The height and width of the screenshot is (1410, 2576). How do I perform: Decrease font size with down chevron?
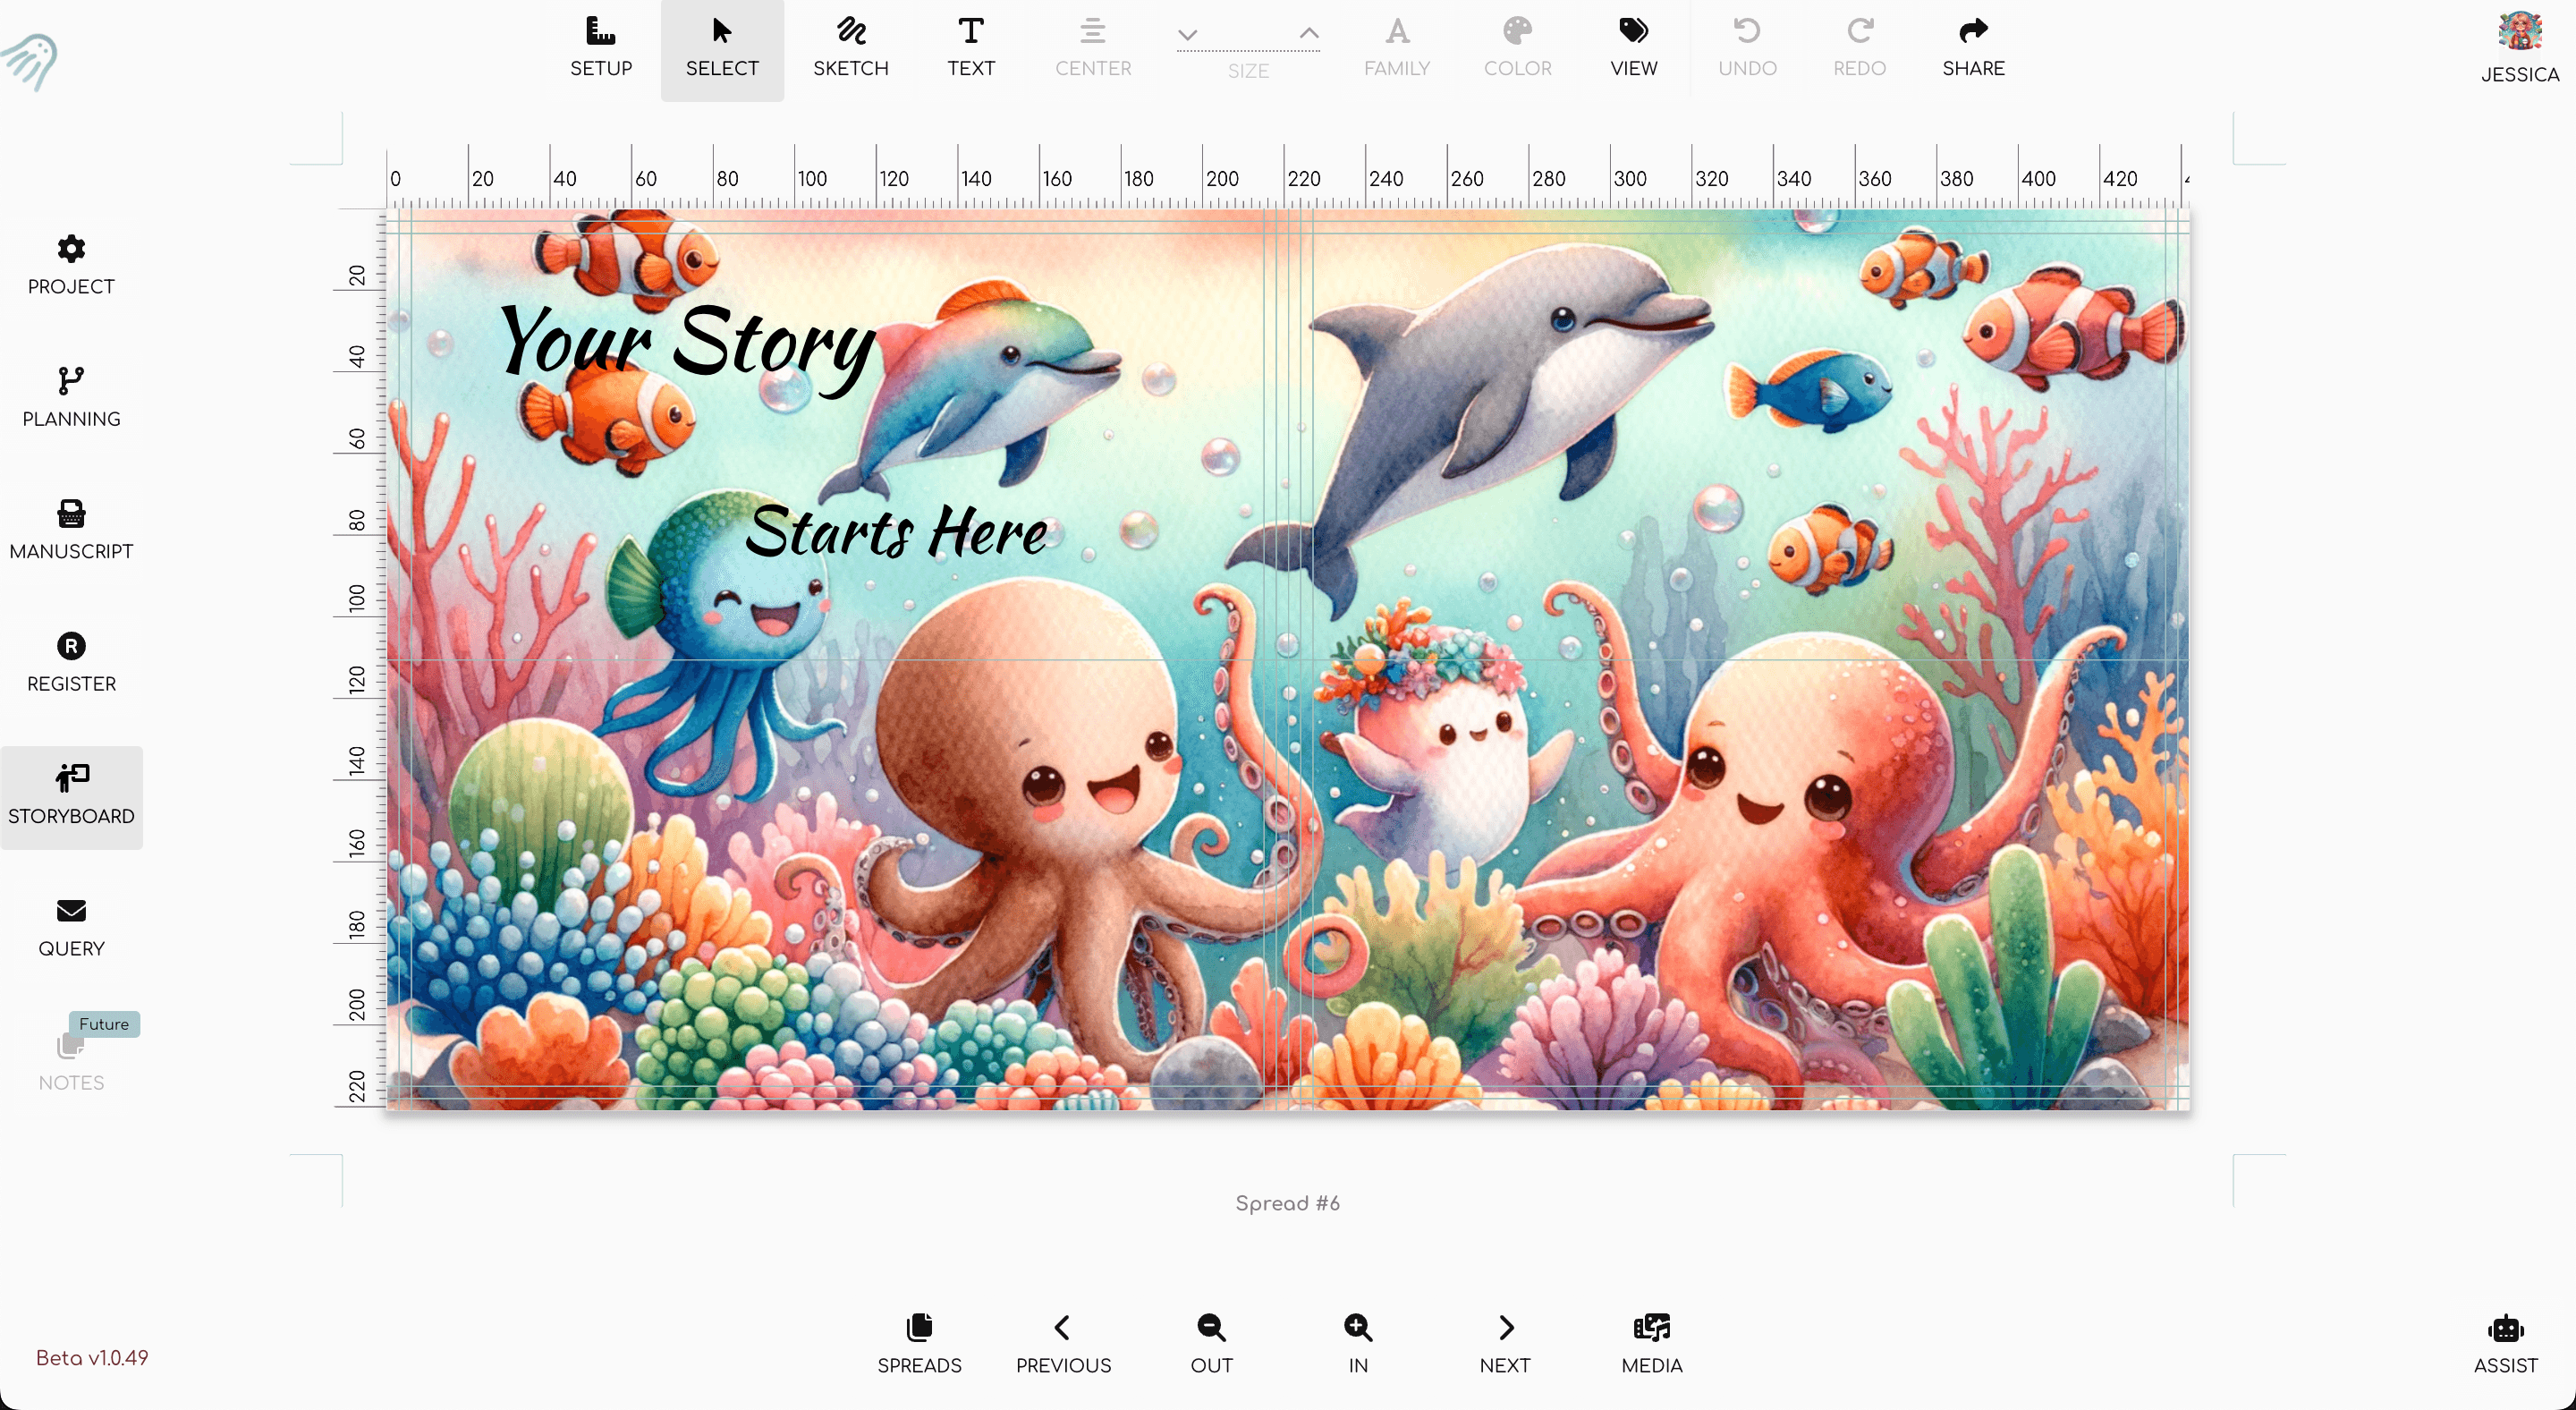tap(1187, 35)
